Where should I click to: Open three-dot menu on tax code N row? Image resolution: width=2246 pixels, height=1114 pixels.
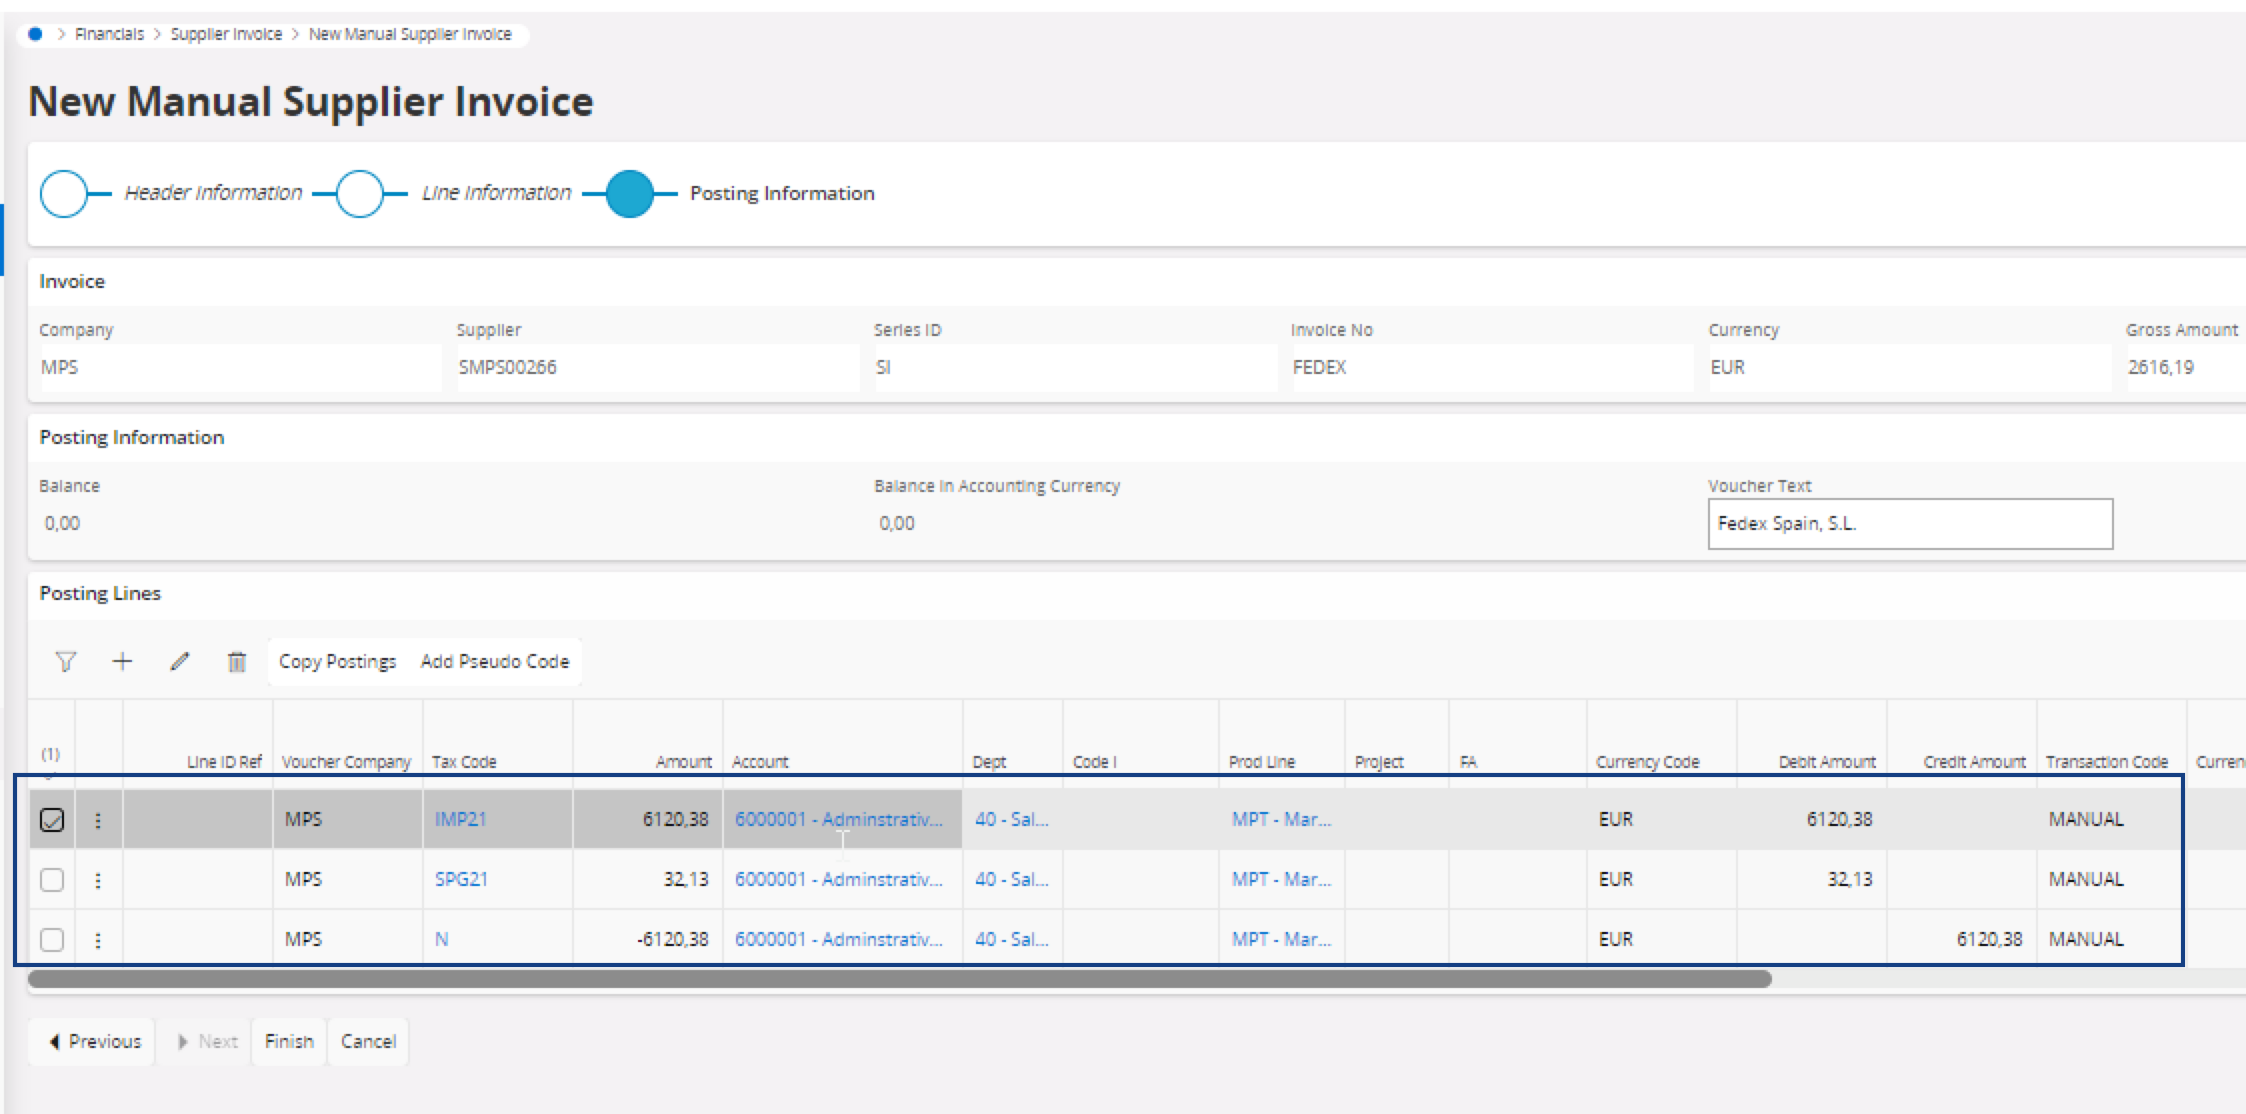(98, 940)
